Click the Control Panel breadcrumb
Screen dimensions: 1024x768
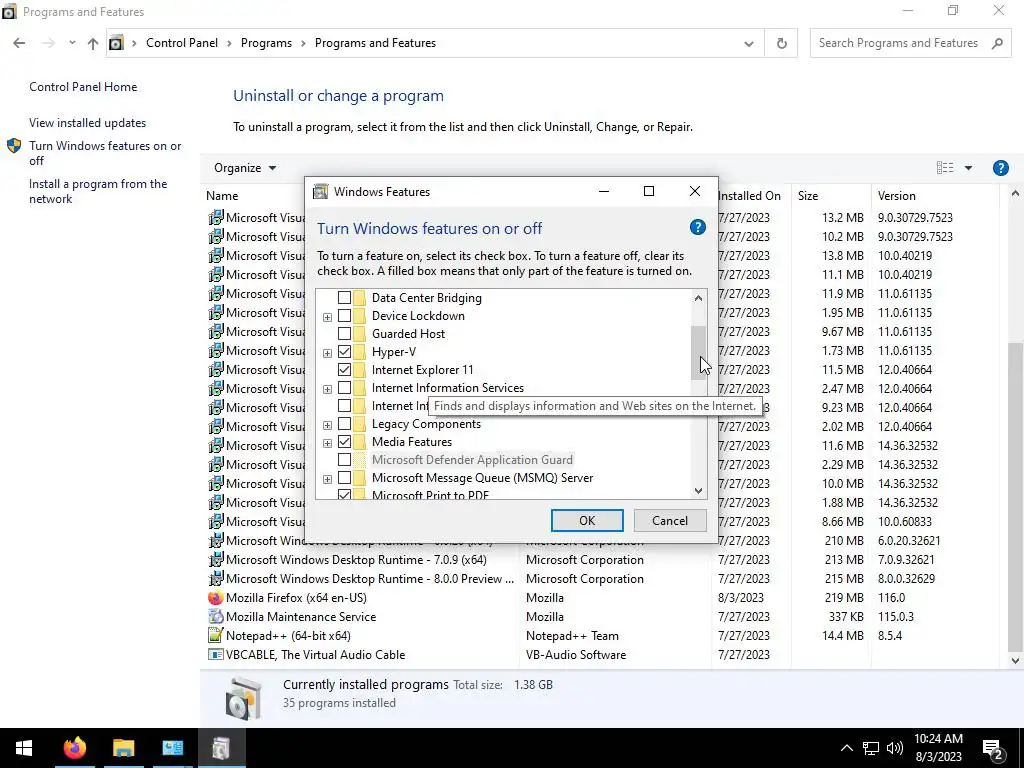tap(182, 43)
